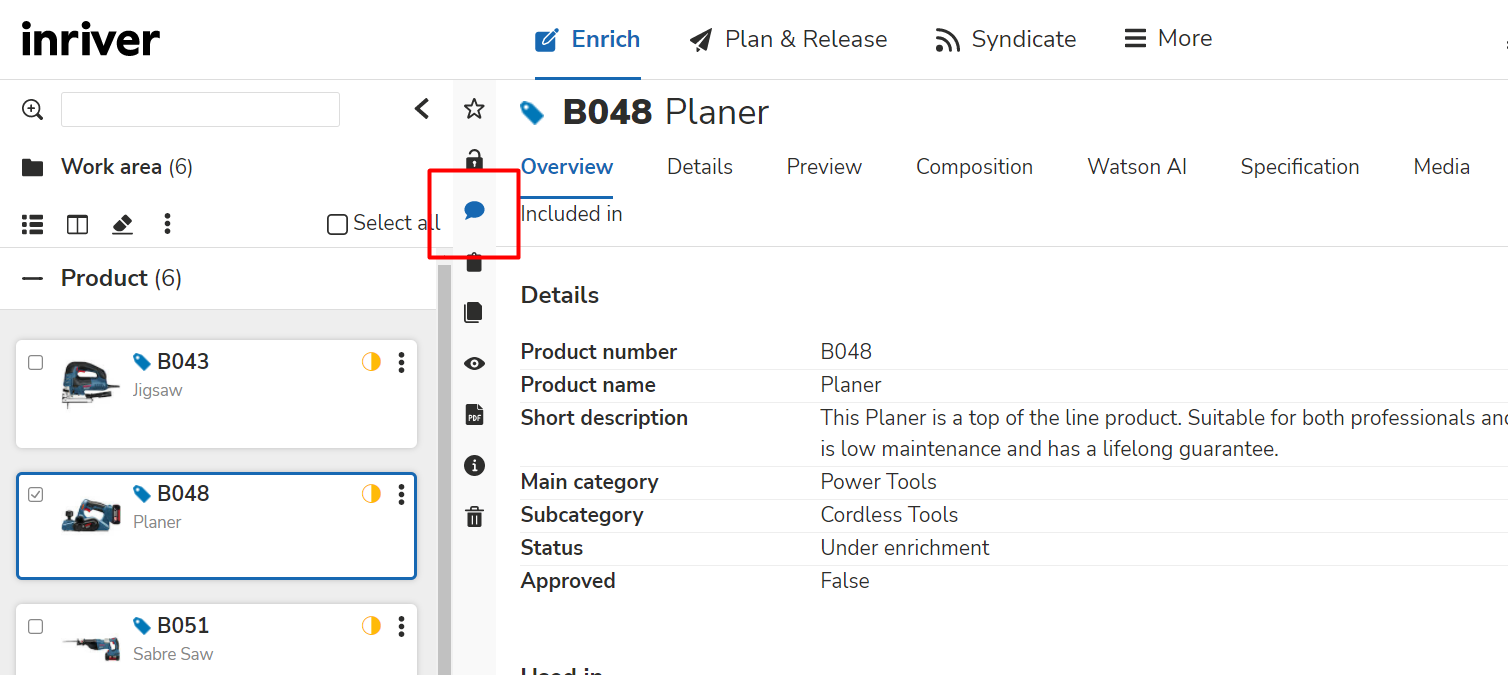Click the clipboard icon in sidebar
The width and height of the screenshot is (1508, 675).
(x=474, y=262)
